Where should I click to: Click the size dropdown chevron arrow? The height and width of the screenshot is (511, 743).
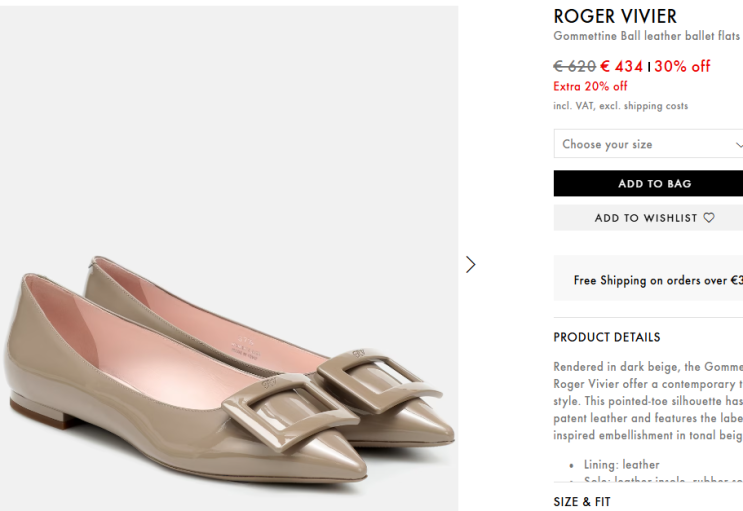pyautogui.click(x=738, y=145)
